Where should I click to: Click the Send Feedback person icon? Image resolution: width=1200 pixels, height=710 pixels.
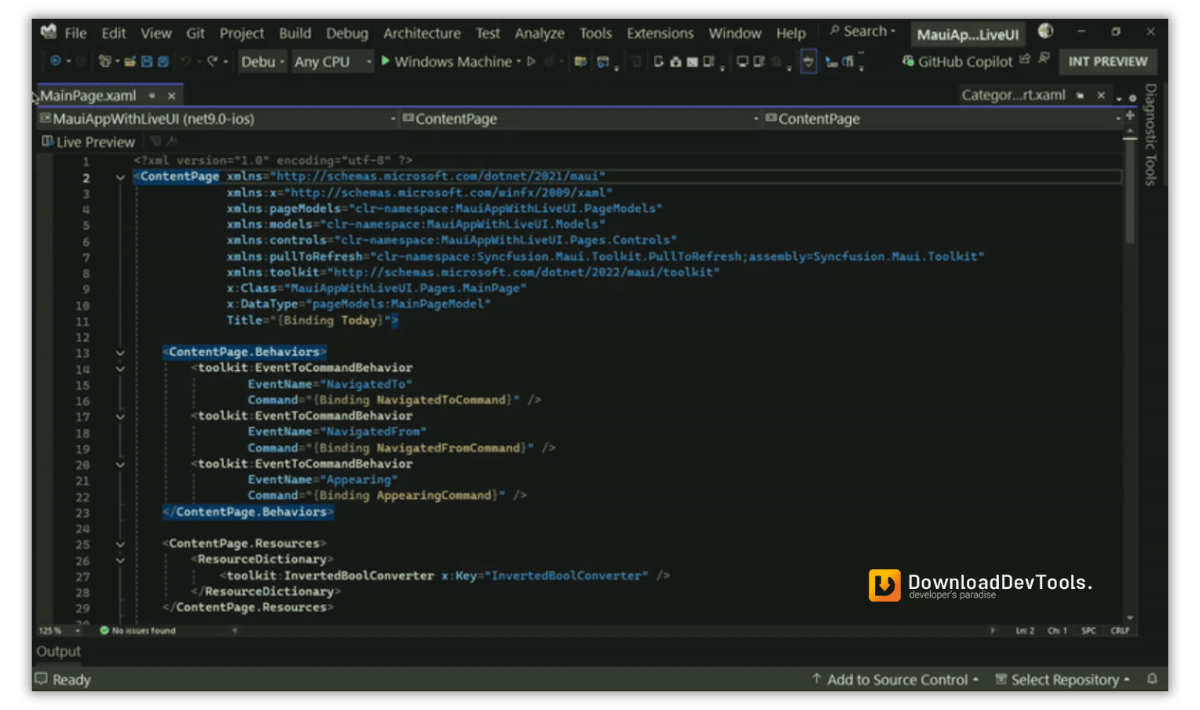coord(1044,60)
